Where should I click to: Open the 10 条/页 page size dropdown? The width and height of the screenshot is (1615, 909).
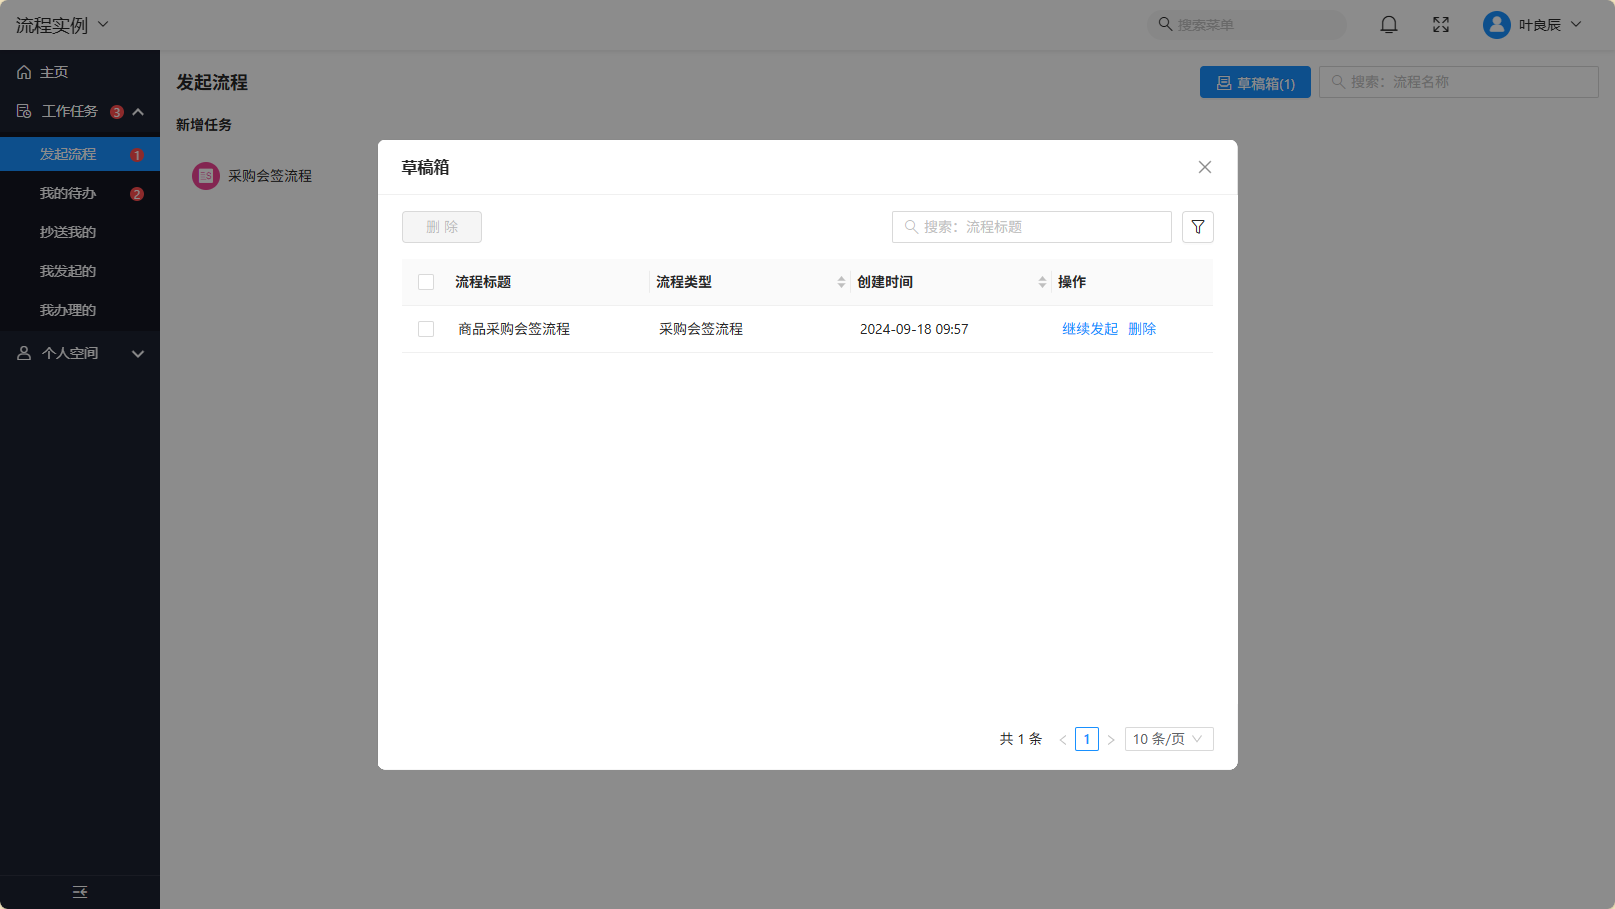tap(1168, 739)
